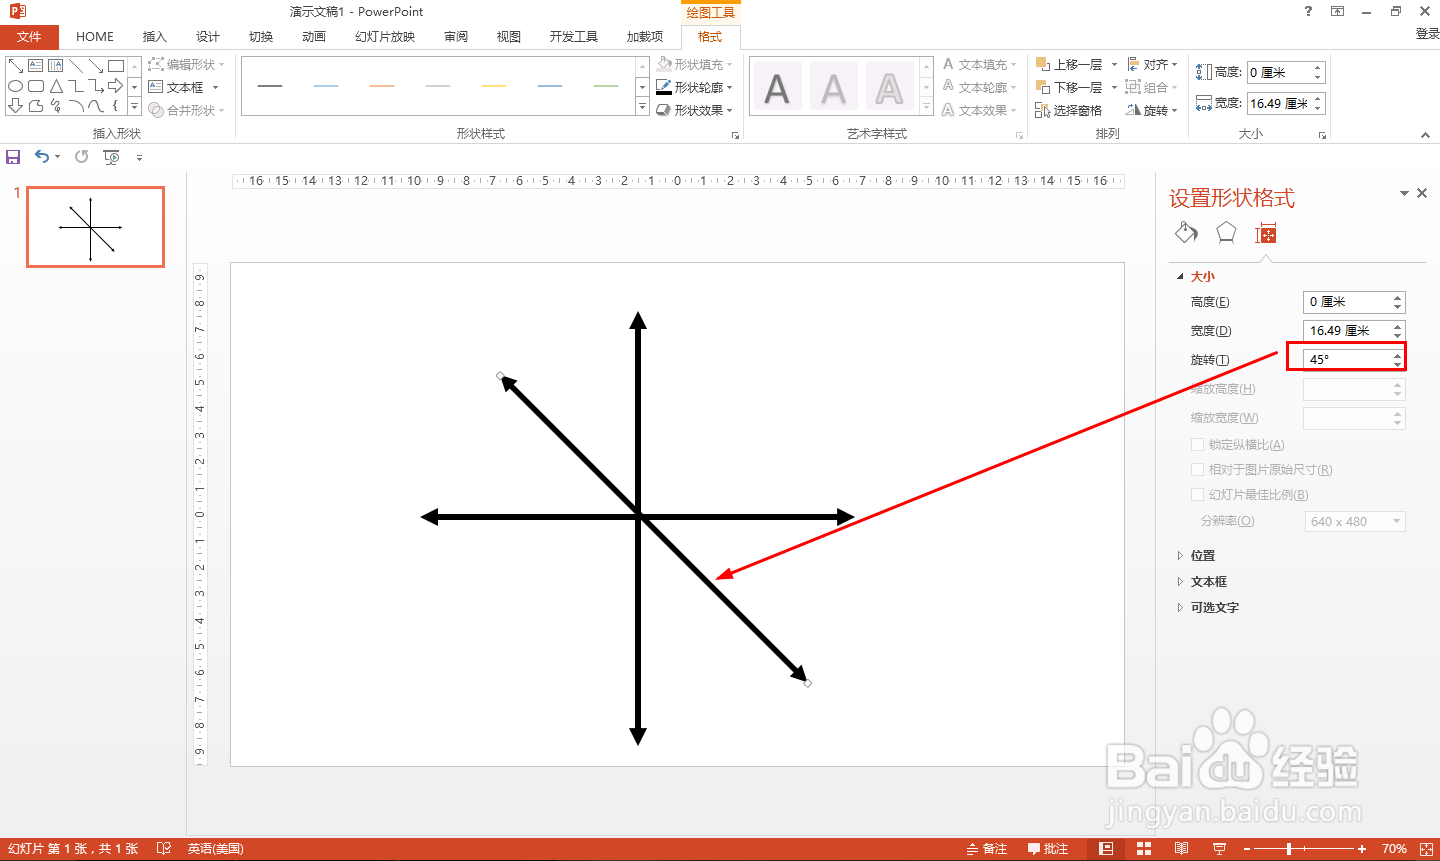Open 旋转 rotate dropdown in ribbon
This screenshot has width=1440, height=861.
(1152, 110)
